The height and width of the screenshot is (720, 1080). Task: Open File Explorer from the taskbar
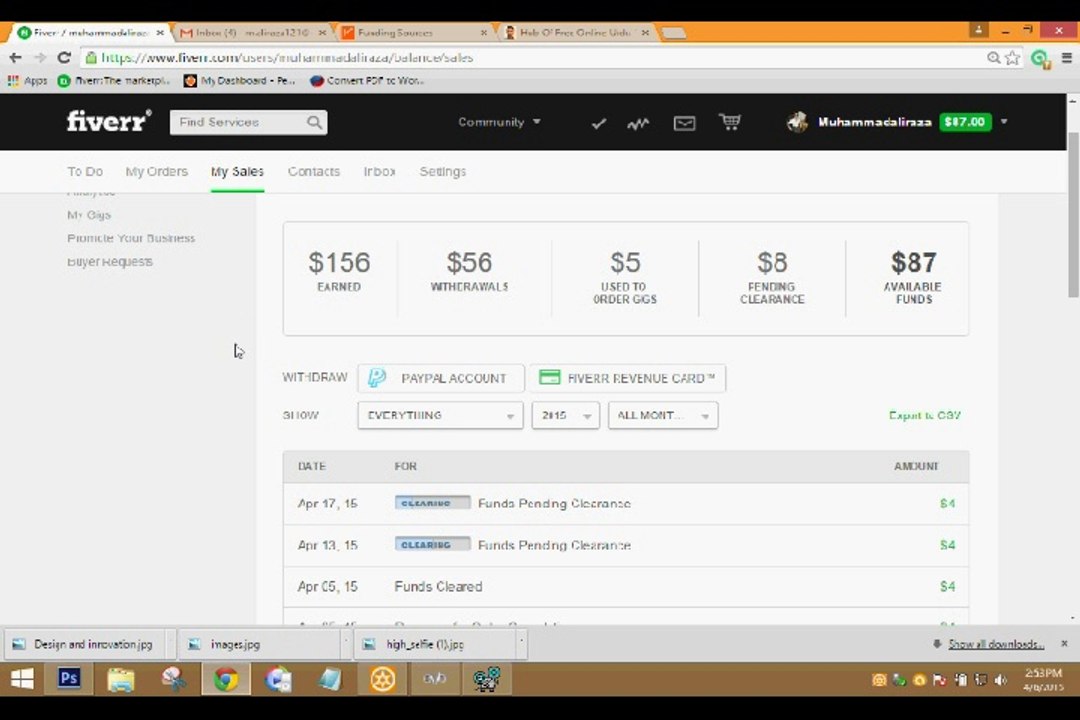click(x=121, y=679)
